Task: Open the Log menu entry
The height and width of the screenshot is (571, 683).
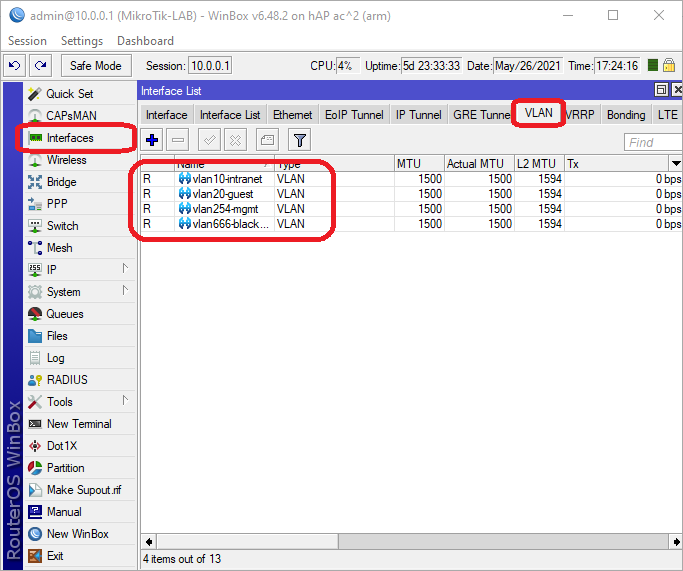Action: click(80, 358)
